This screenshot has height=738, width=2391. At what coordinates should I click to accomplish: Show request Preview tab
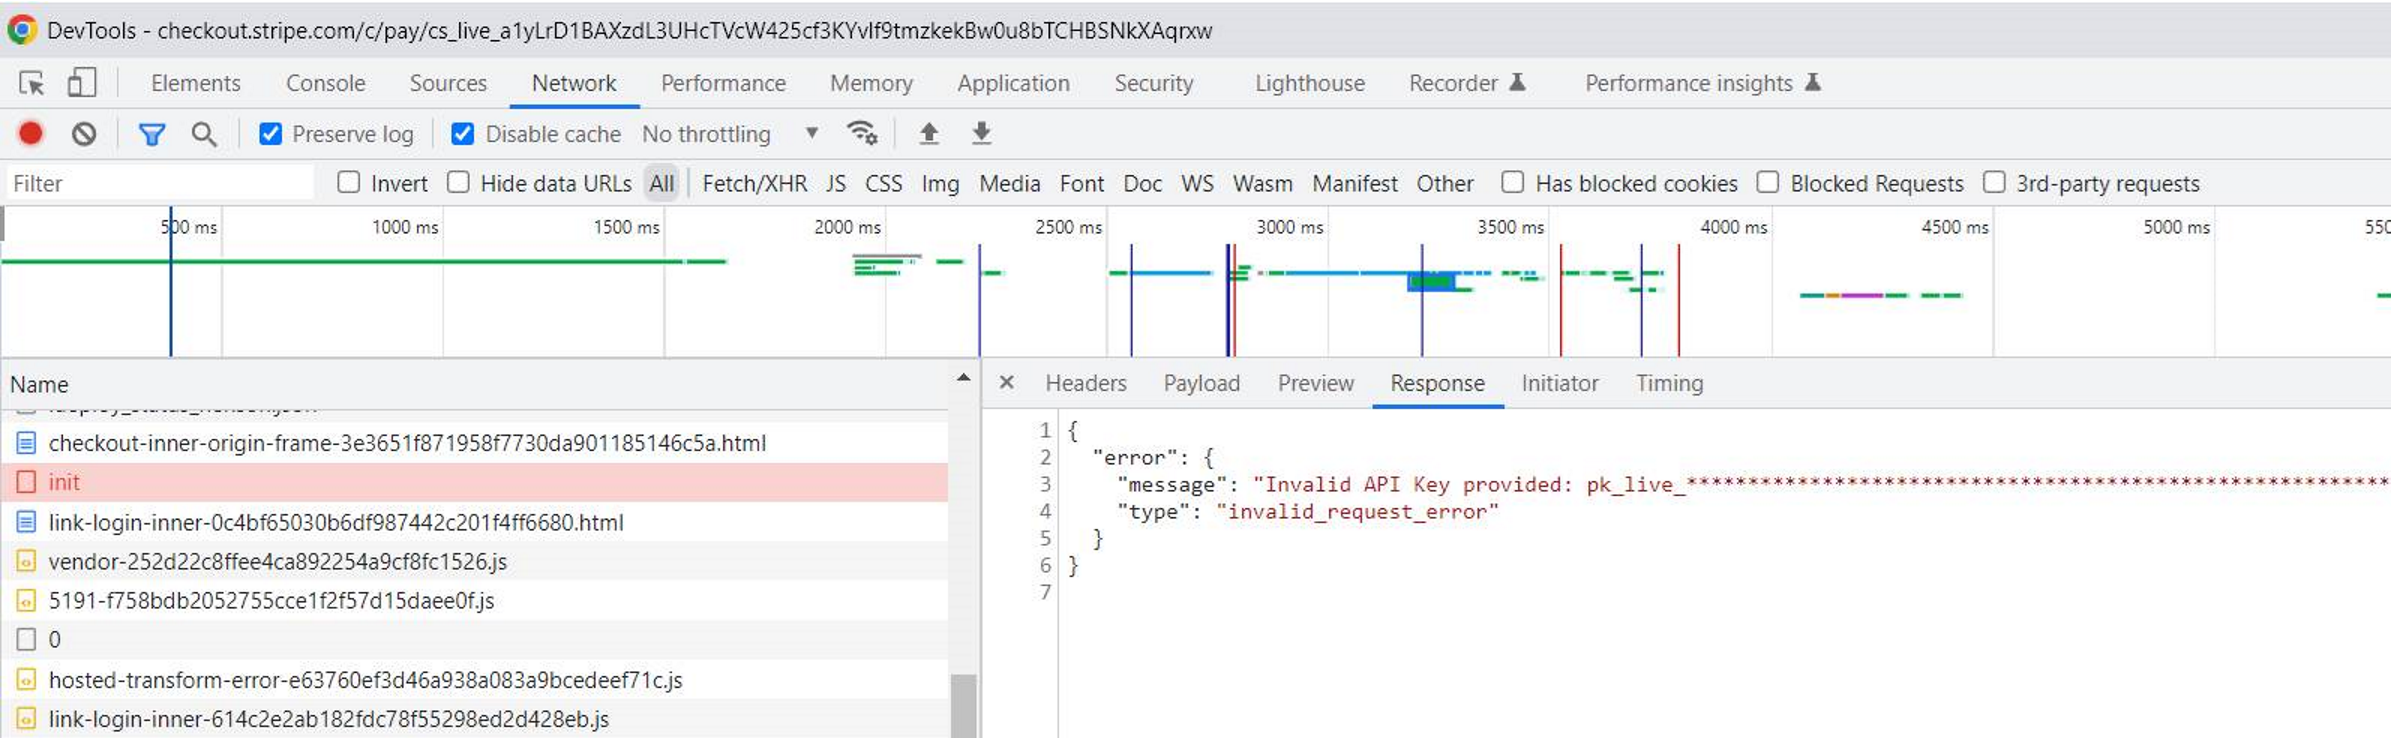pyautogui.click(x=1316, y=383)
